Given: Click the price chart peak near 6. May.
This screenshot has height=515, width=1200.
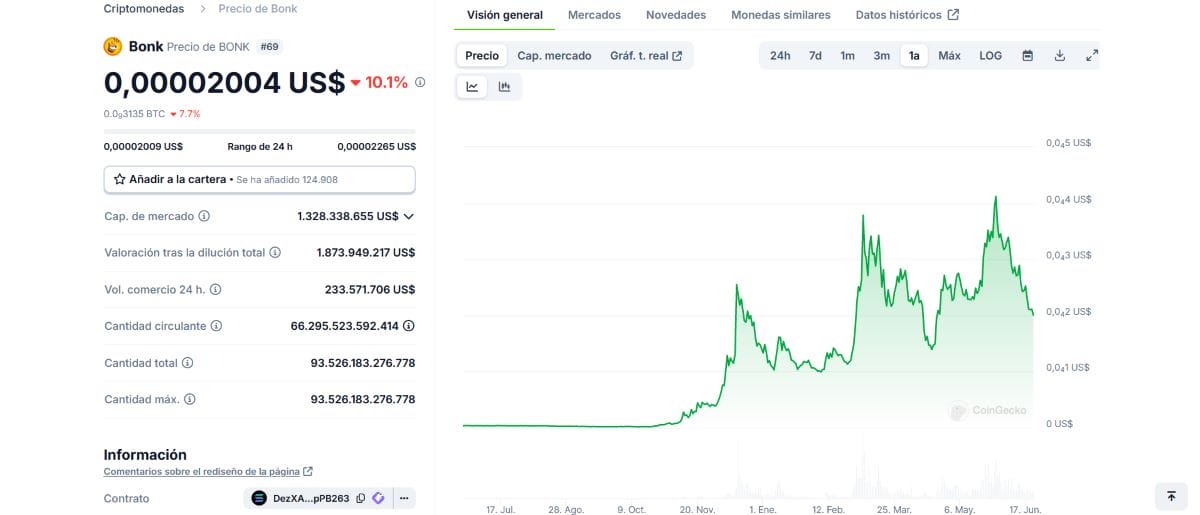Looking at the screenshot, I should click(996, 198).
